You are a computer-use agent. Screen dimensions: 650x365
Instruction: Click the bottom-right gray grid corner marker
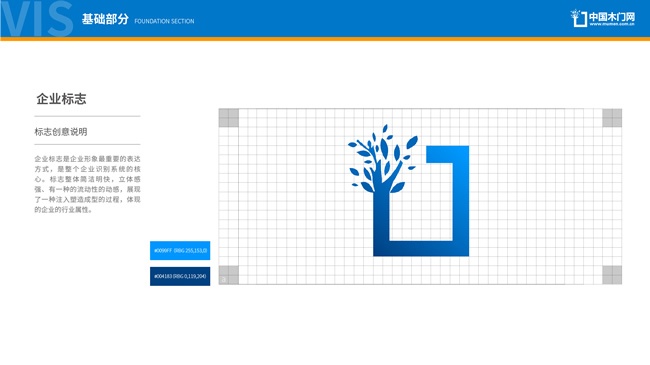(612, 275)
